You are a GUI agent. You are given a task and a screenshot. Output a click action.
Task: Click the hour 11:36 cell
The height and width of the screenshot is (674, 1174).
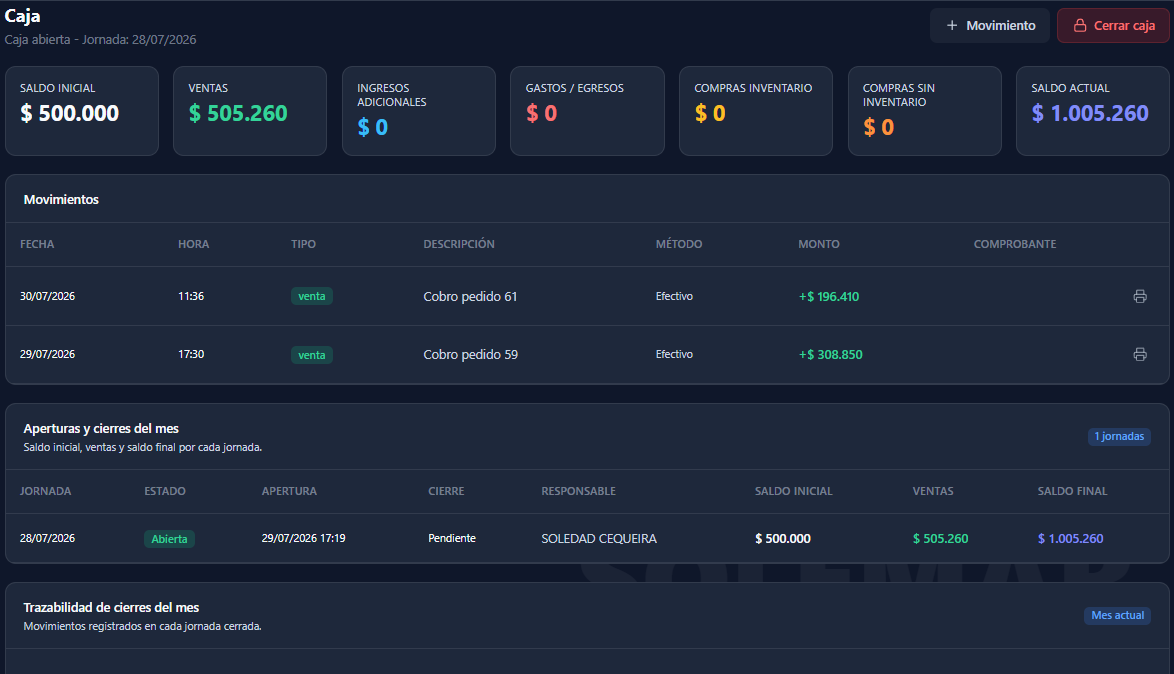(191, 297)
